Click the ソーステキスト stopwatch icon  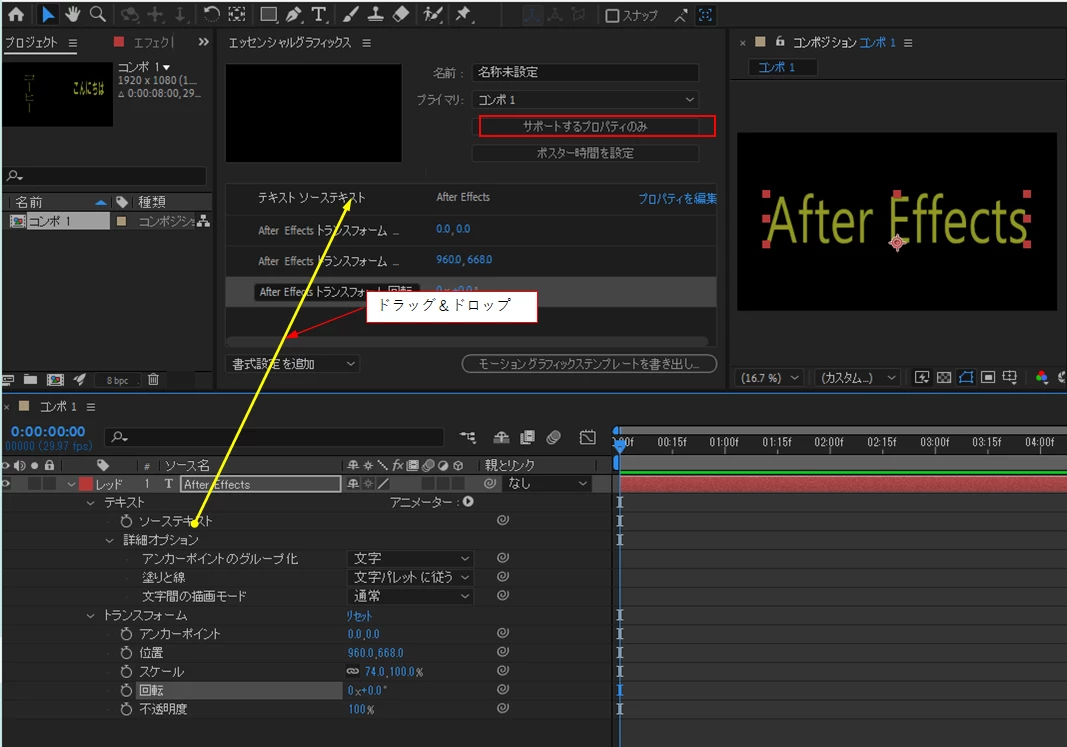[x=127, y=521]
